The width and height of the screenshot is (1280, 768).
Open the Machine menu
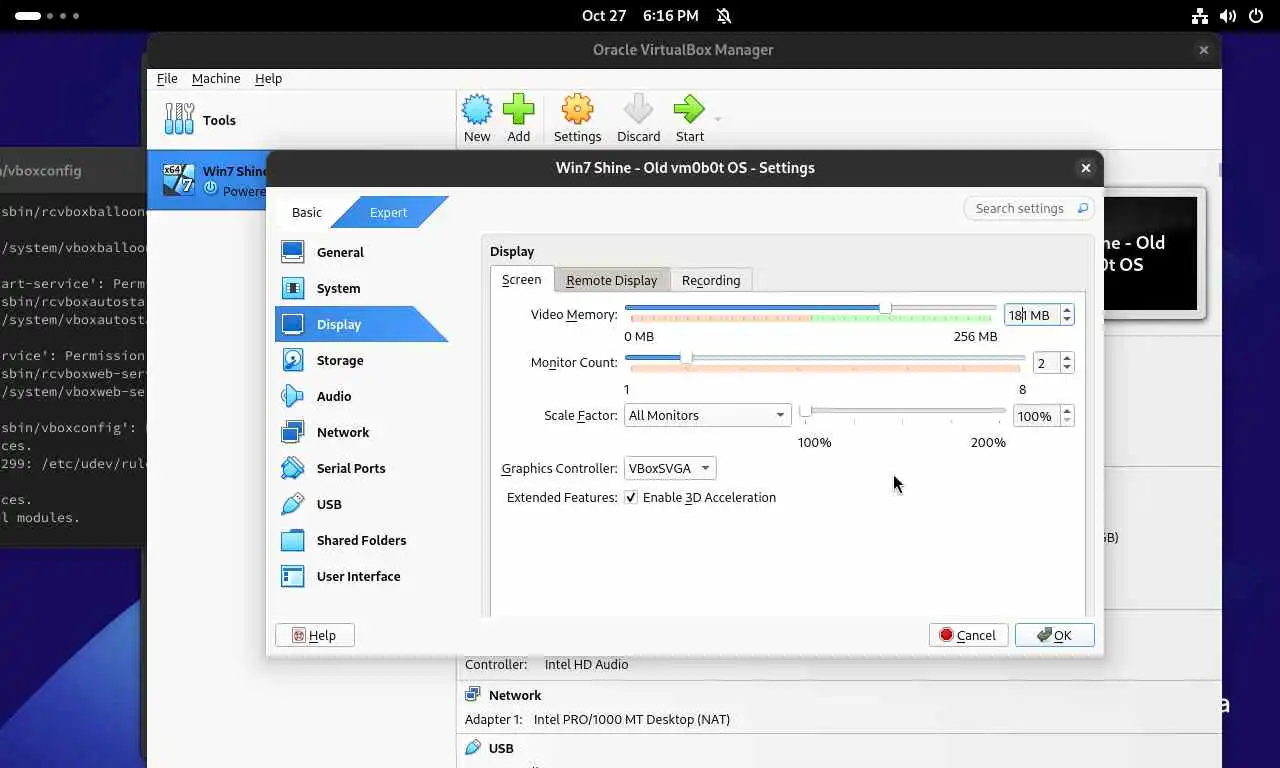tap(216, 78)
